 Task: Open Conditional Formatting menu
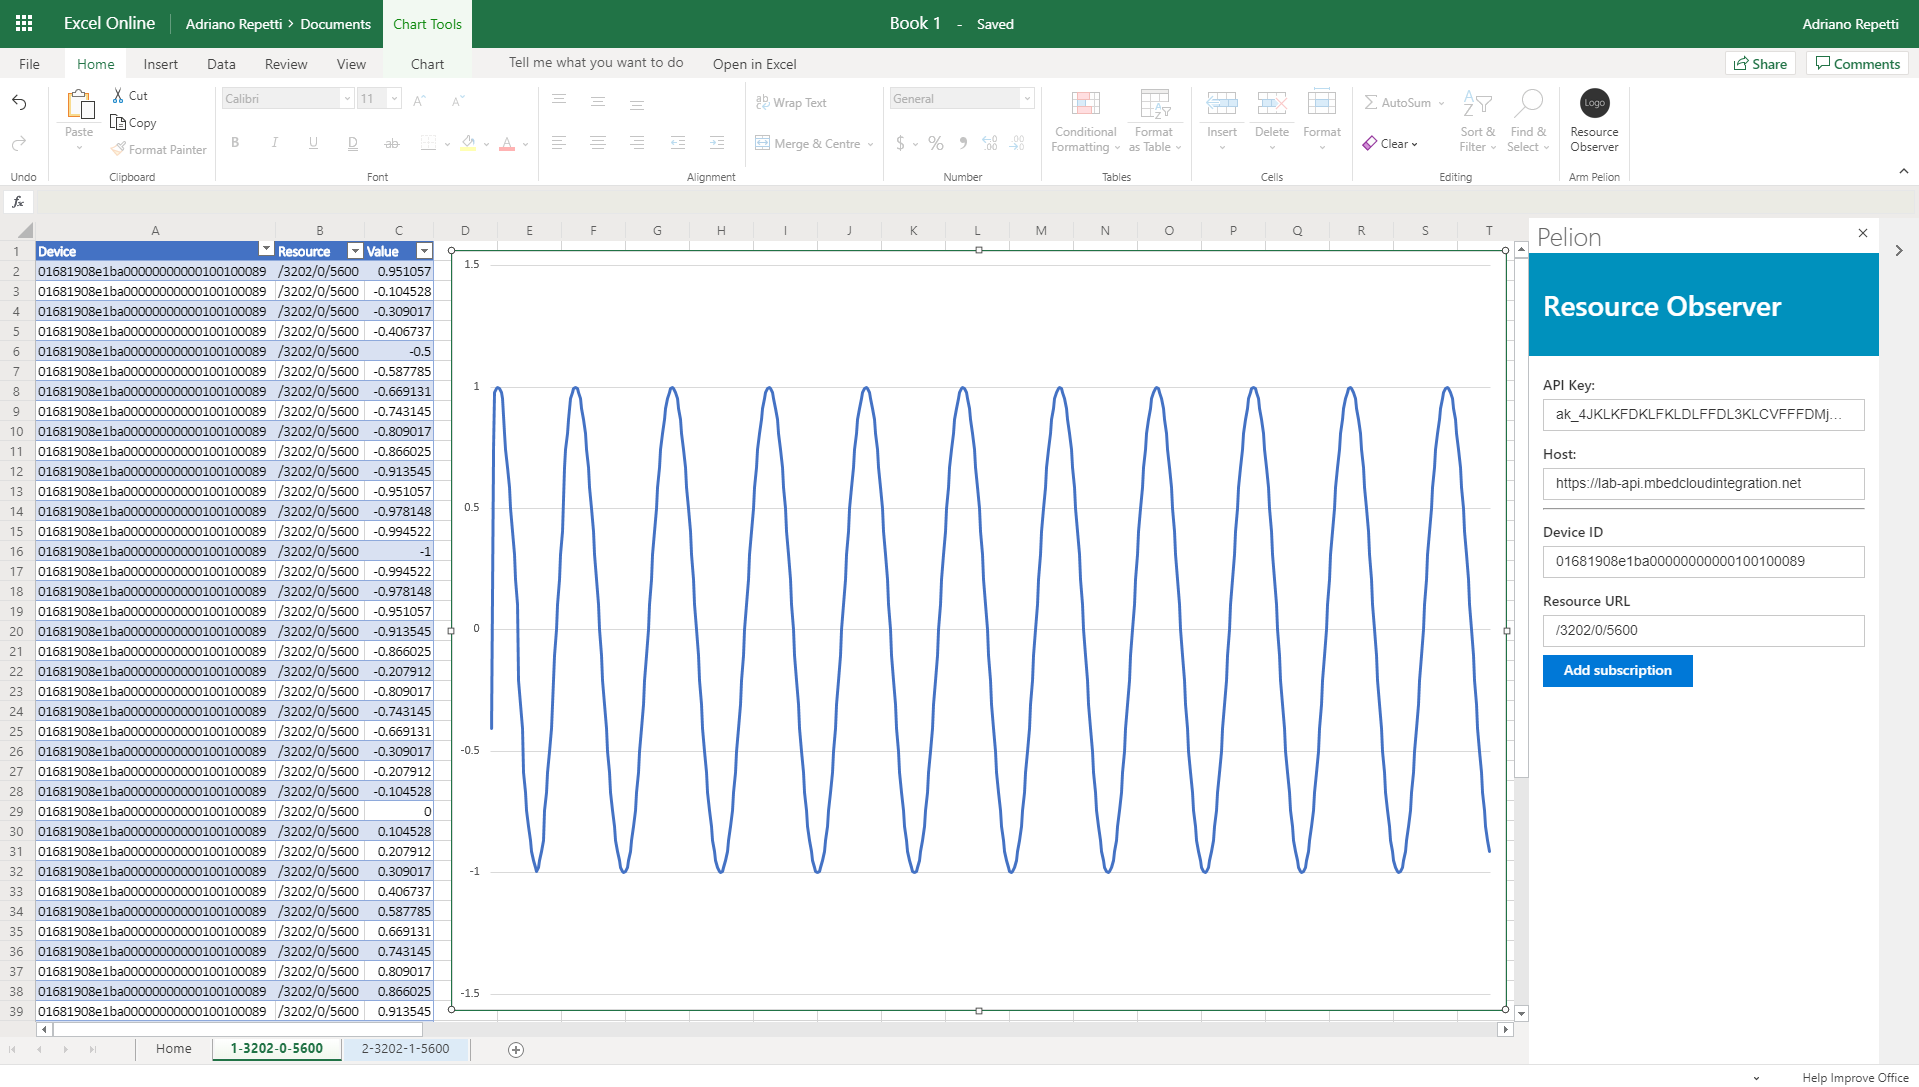click(x=1085, y=121)
